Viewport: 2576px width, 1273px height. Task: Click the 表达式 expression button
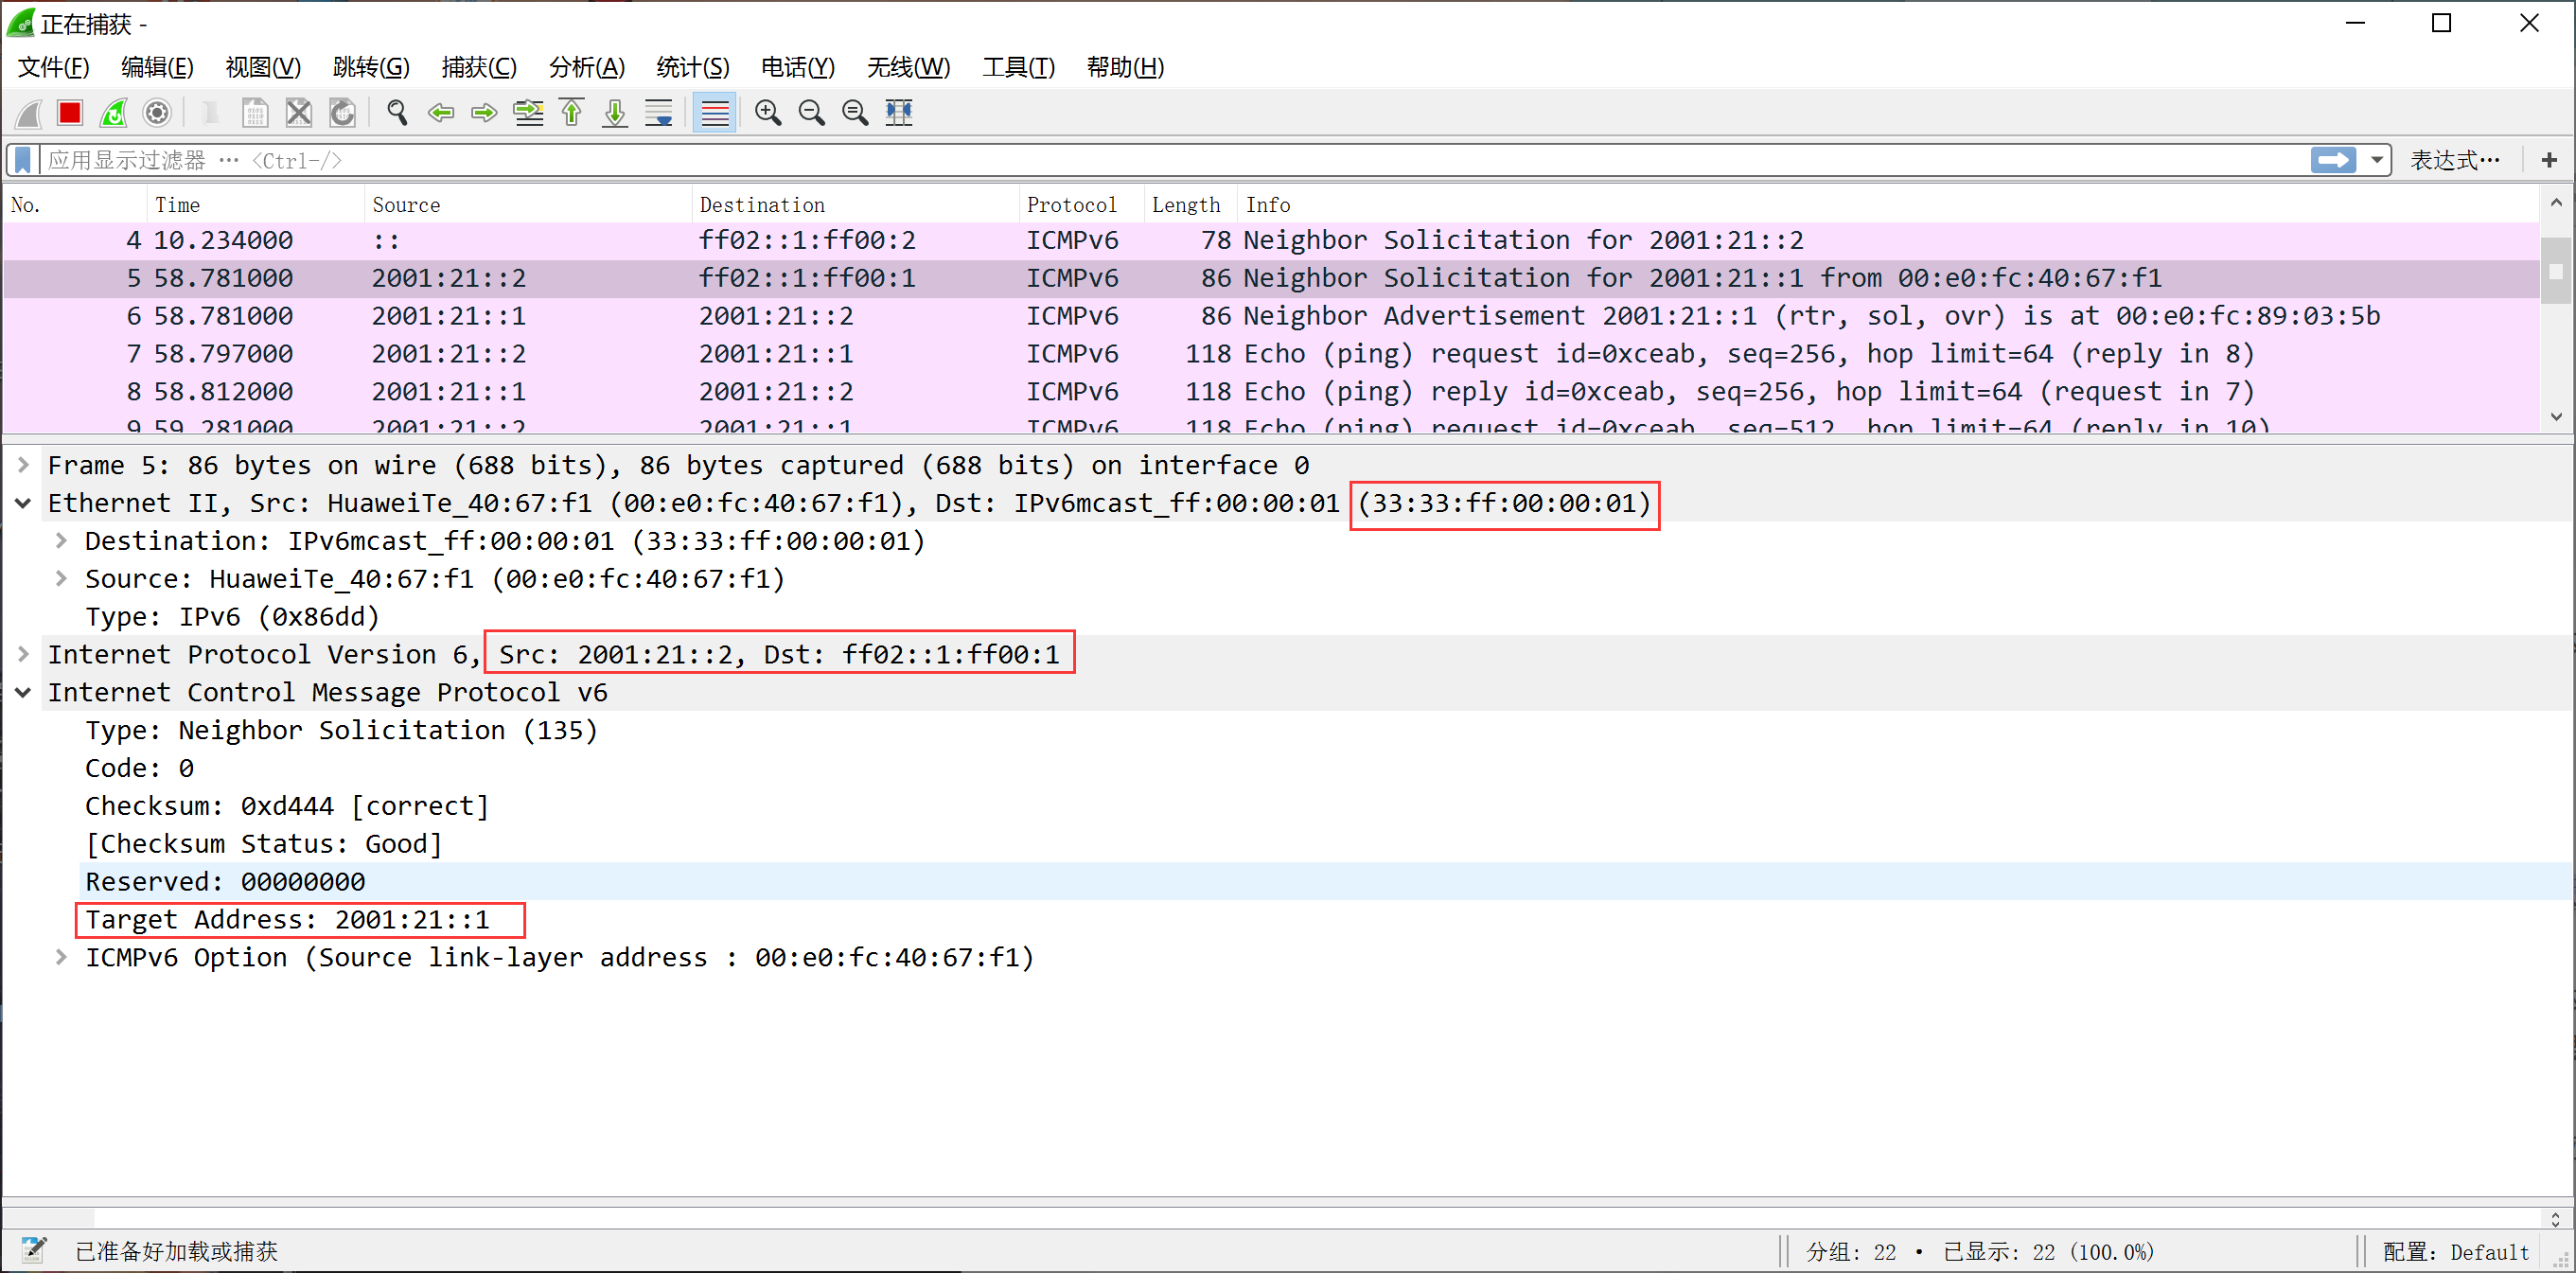(2455, 160)
